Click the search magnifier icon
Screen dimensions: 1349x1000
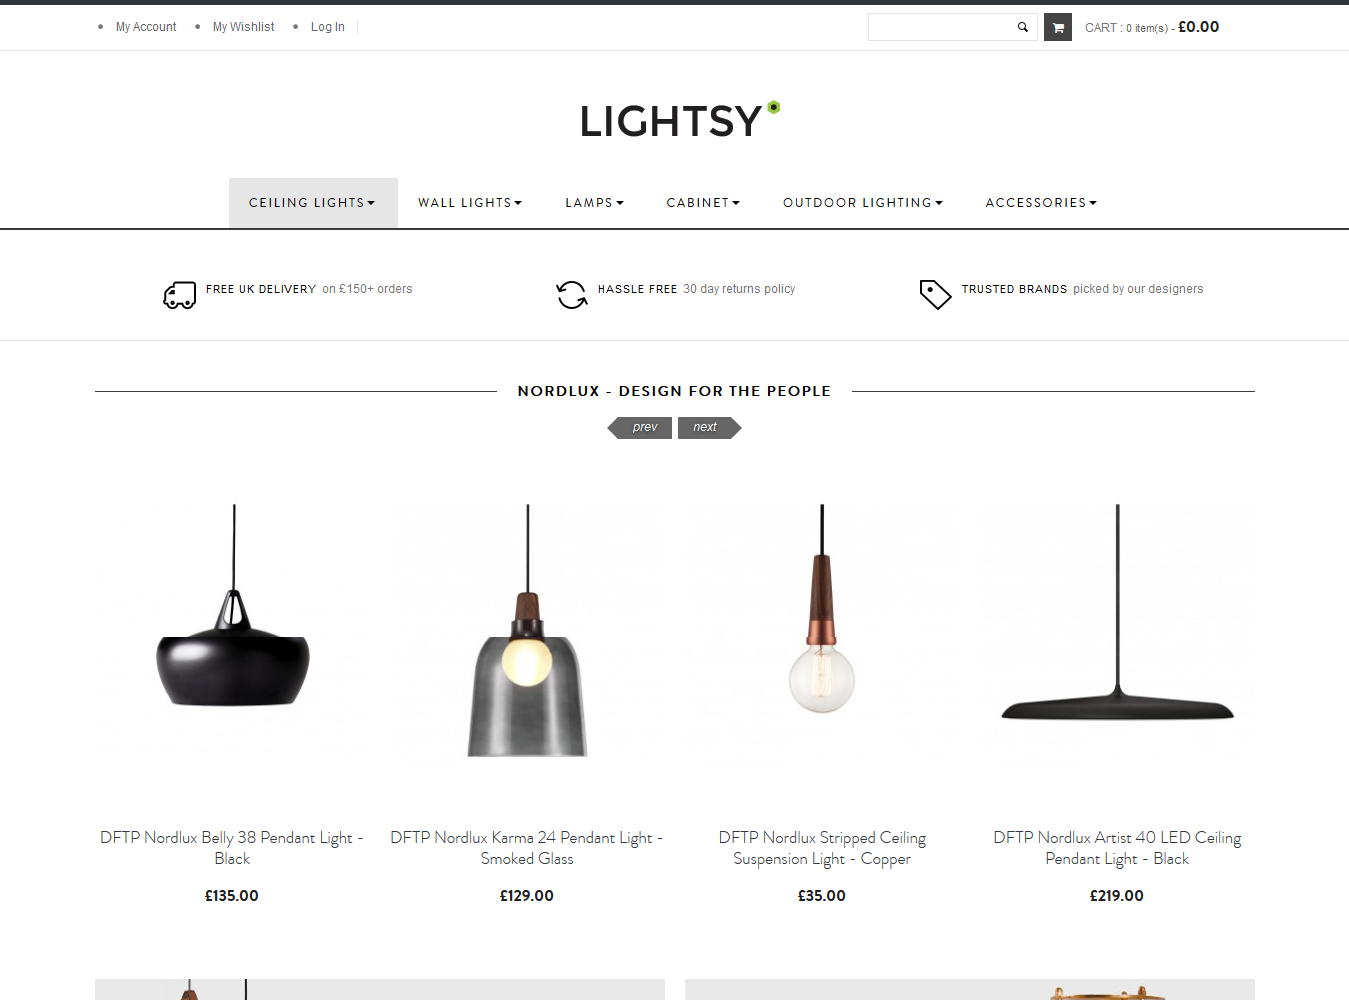point(1022,27)
